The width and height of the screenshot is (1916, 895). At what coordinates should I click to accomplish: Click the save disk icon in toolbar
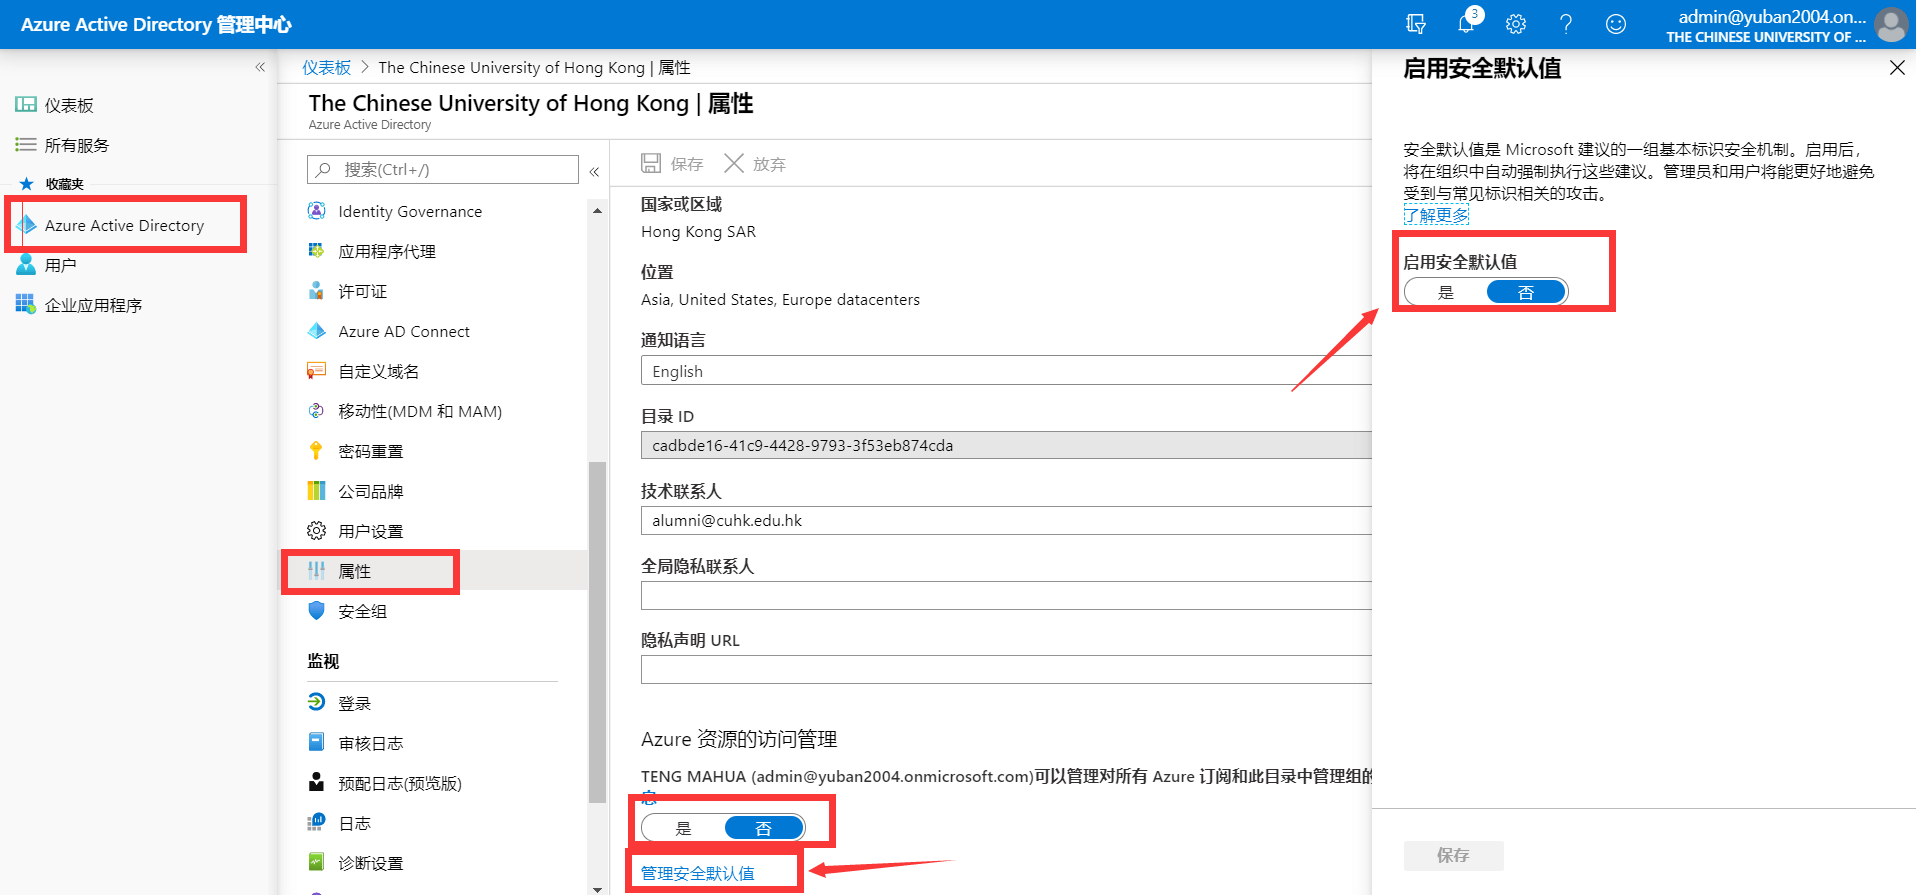coord(651,164)
